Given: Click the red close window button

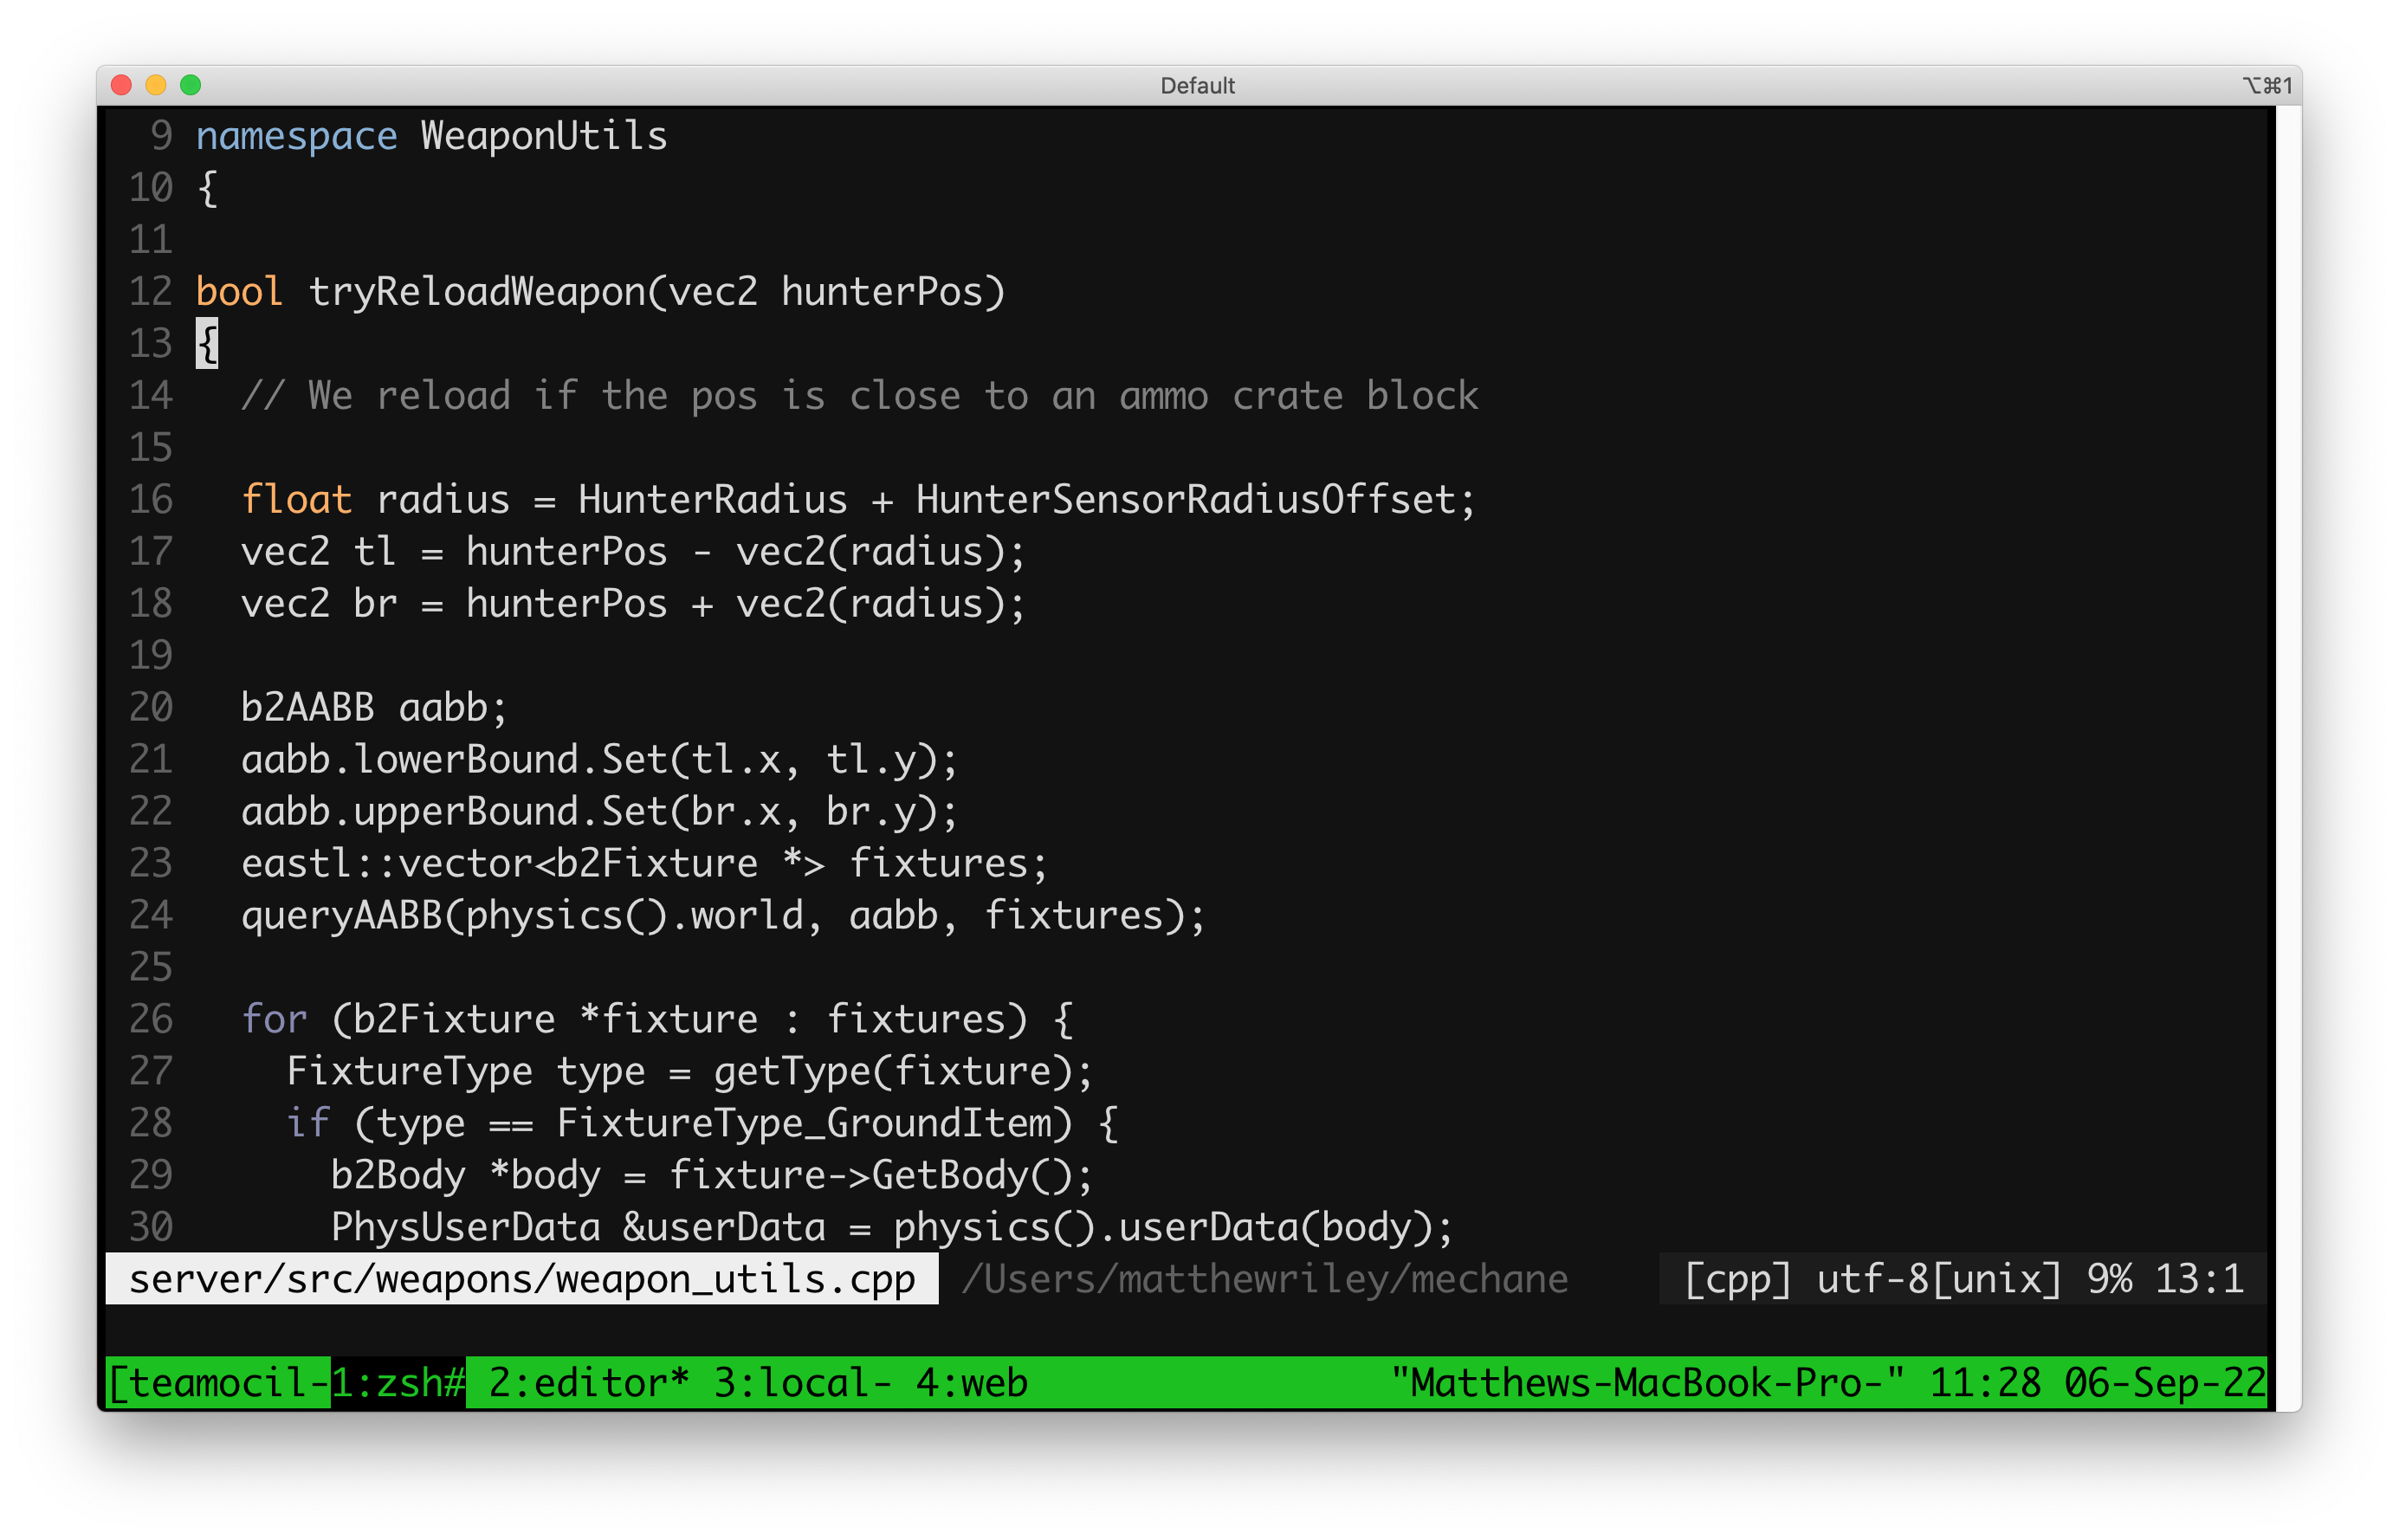Looking at the screenshot, I should coord(122,85).
